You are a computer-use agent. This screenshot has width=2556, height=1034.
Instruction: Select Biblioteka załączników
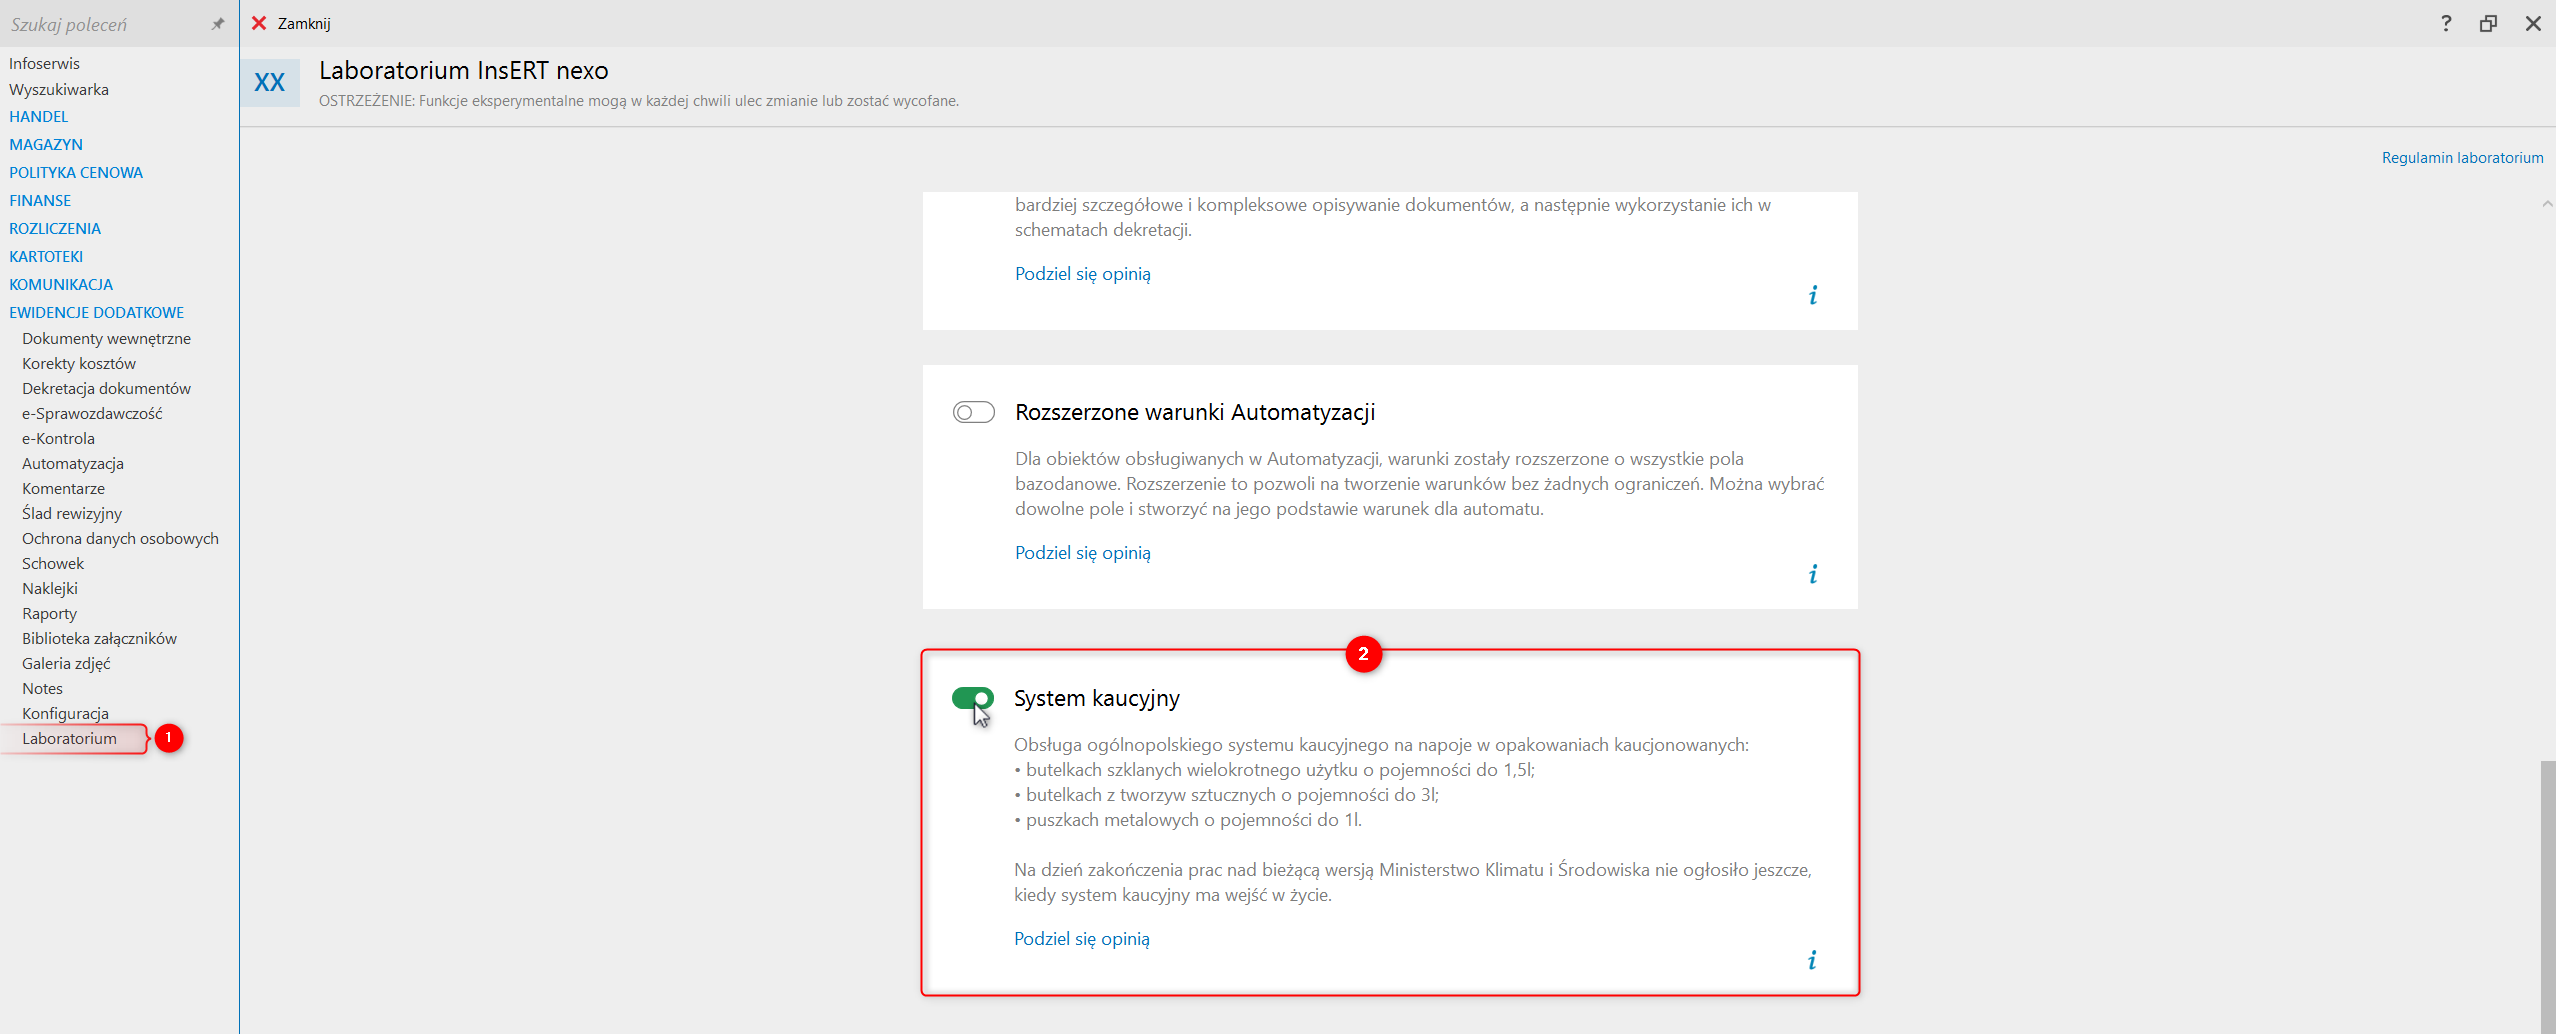100,638
